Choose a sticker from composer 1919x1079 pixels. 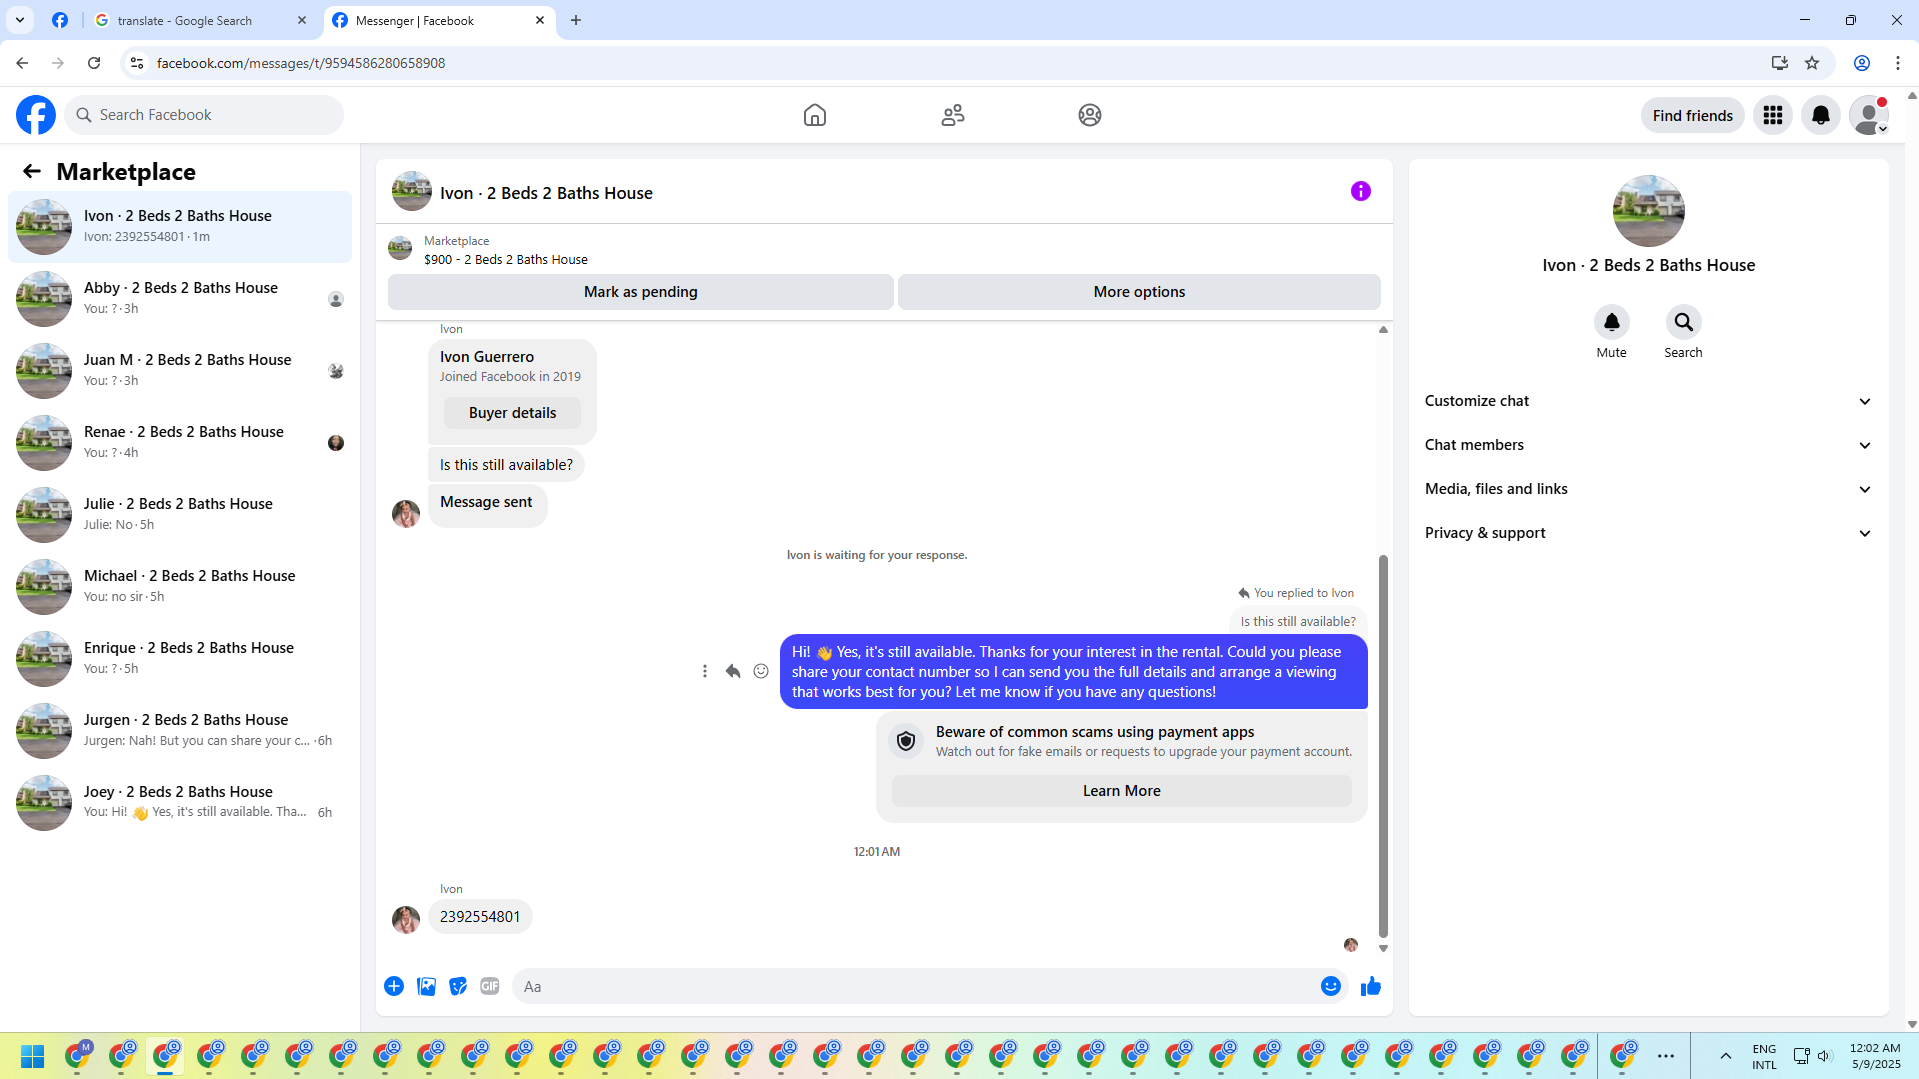pyautogui.click(x=458, y=986)
